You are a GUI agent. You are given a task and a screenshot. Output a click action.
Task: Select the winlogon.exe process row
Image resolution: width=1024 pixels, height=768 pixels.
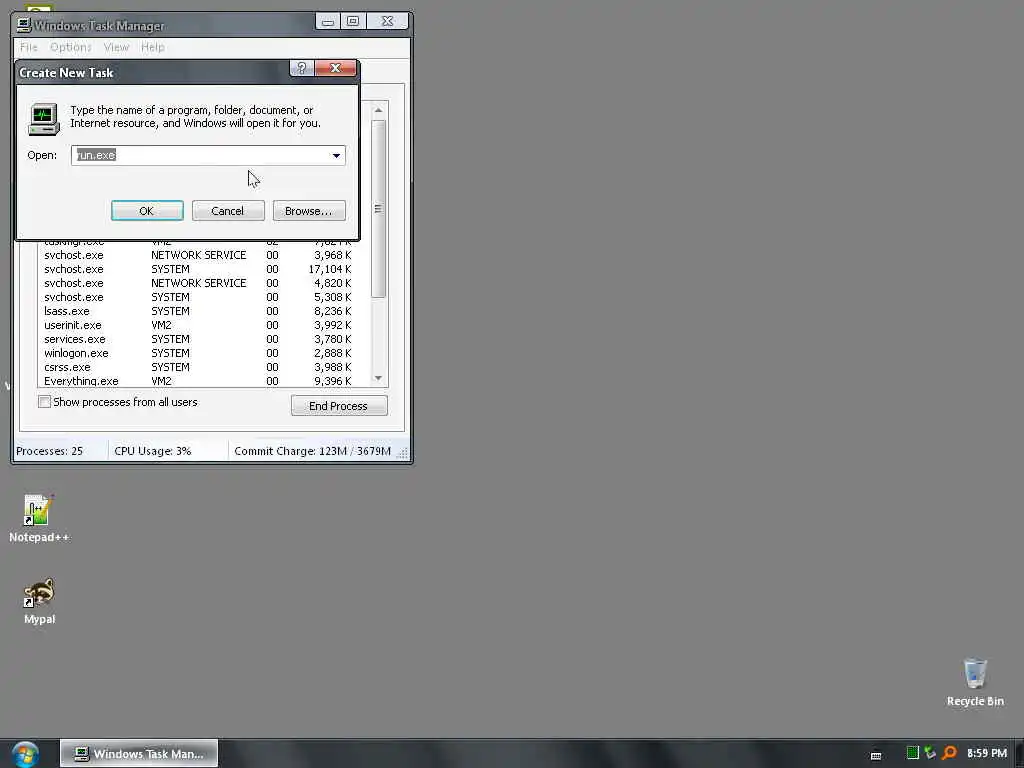tap(199, 353)
